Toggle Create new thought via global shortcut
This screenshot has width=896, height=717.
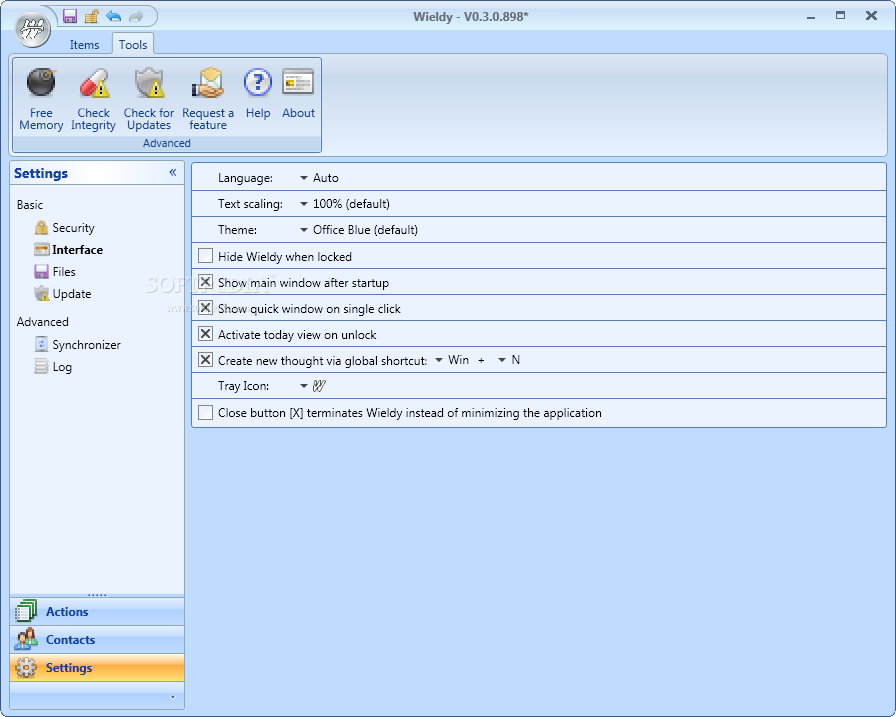[205, 360]
